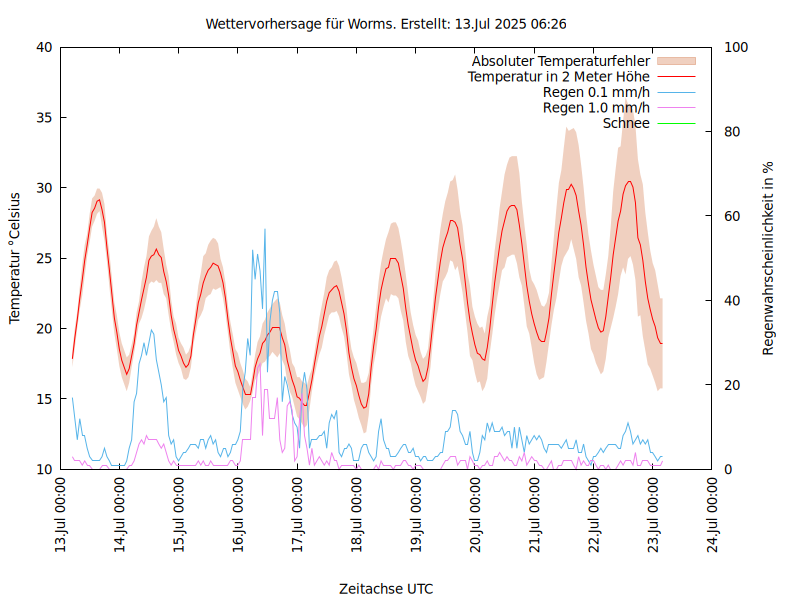This screenshot has width=800, height=600.
Task: Click the '22.Jul 00:00' time tick
Action: point(595,517)
